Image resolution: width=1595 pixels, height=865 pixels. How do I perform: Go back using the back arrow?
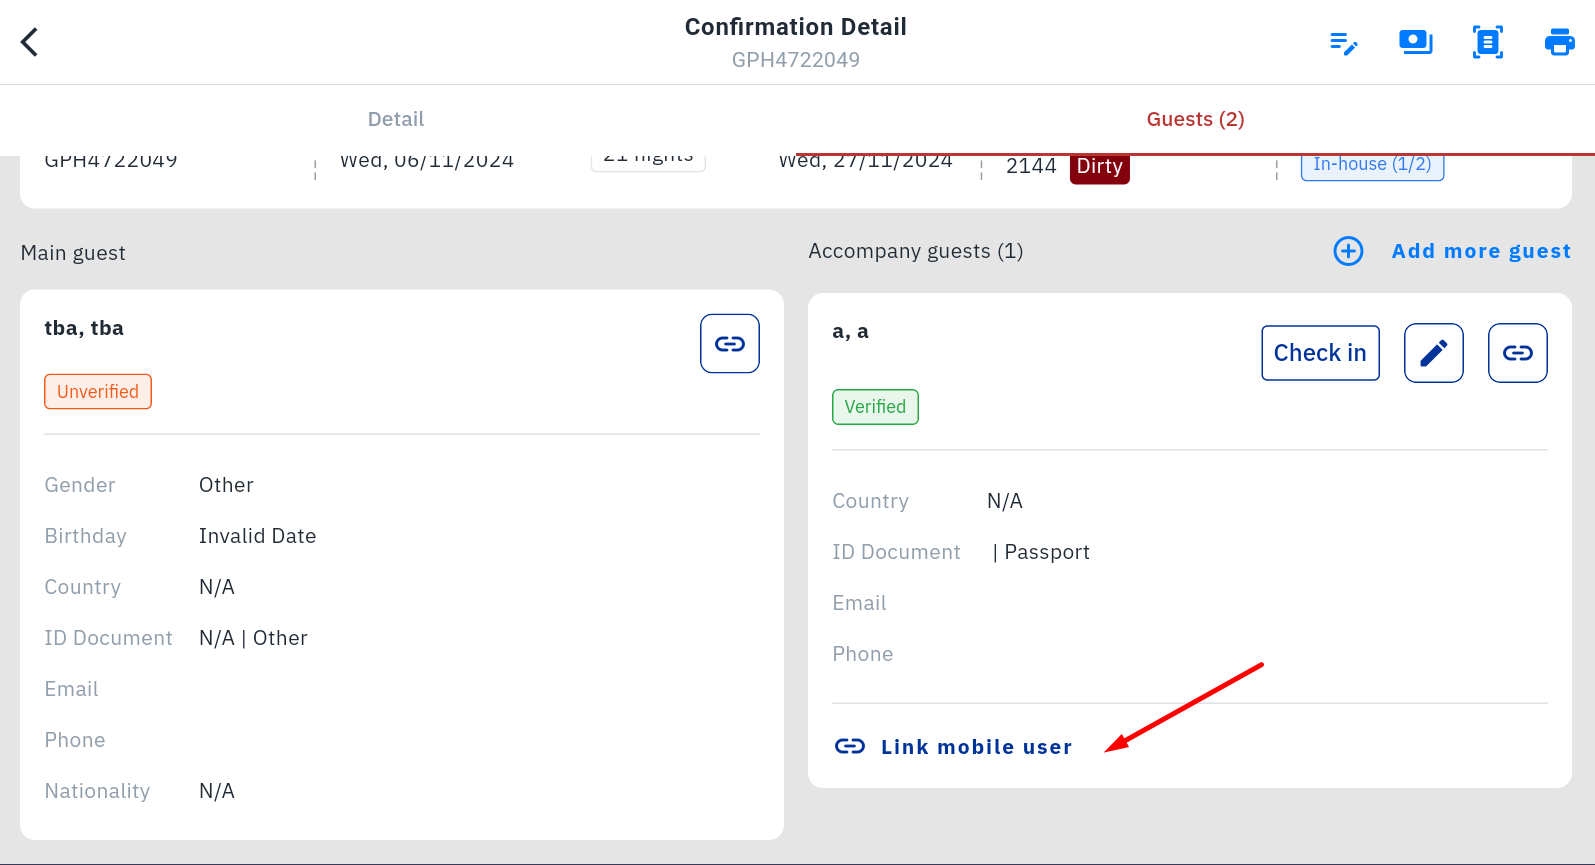30,42
